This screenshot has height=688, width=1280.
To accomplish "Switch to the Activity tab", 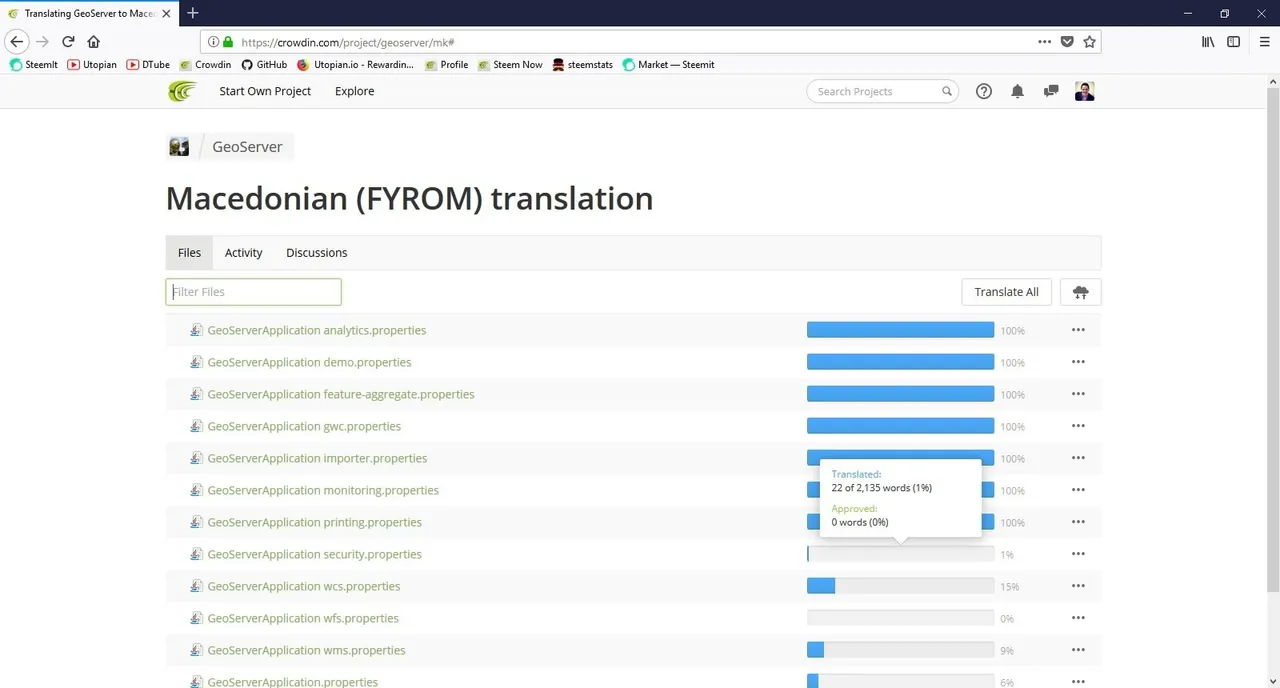I will coord(243,253).
